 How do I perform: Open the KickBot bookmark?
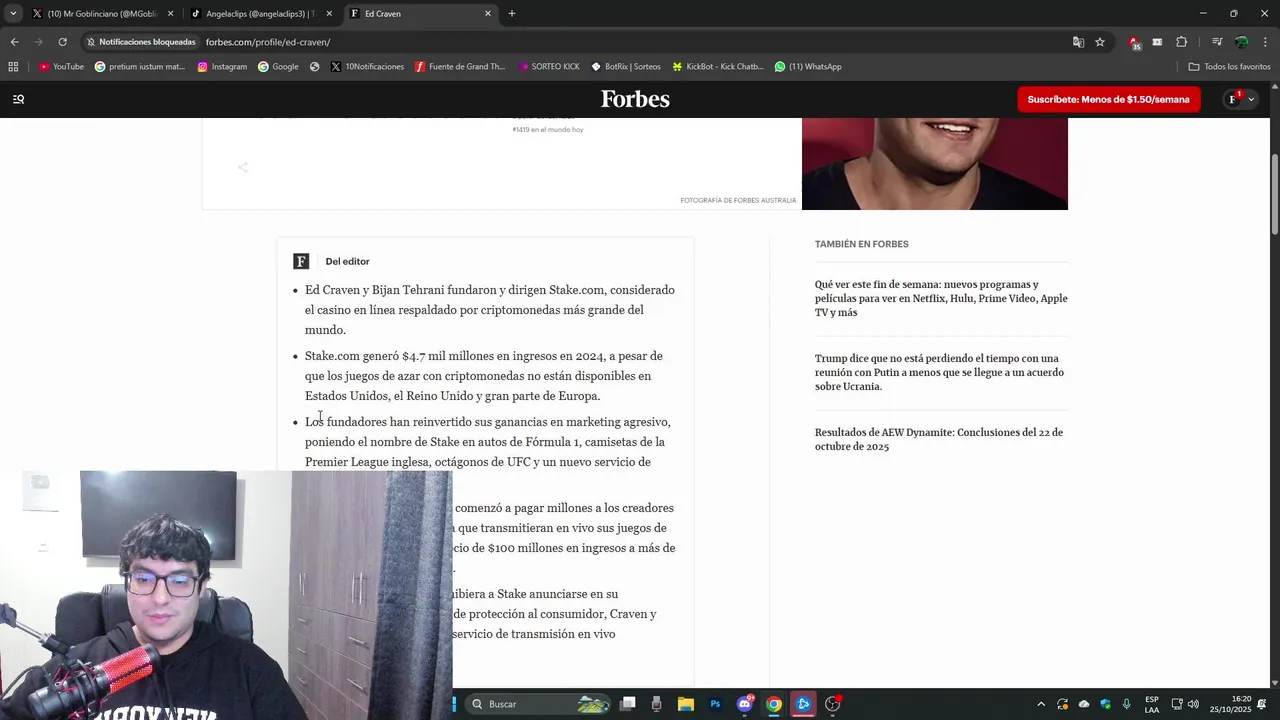pyautogui.click(x=717, y=67)
